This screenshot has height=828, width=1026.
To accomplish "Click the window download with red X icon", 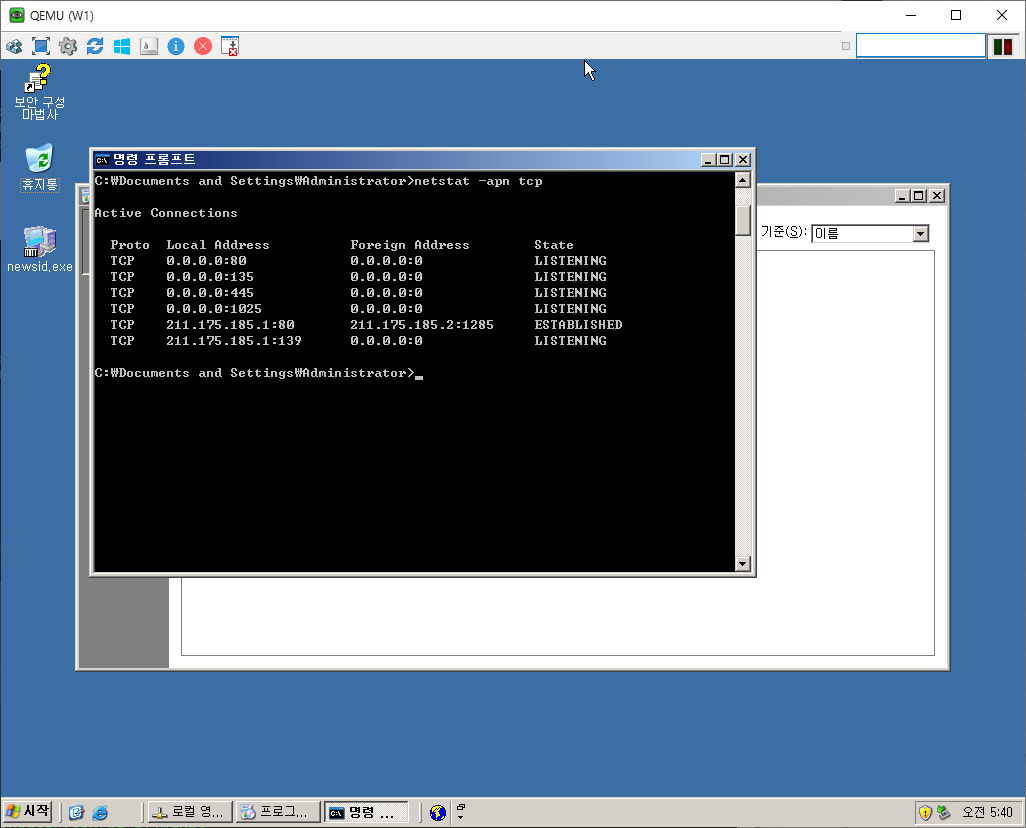I will 230,46.
